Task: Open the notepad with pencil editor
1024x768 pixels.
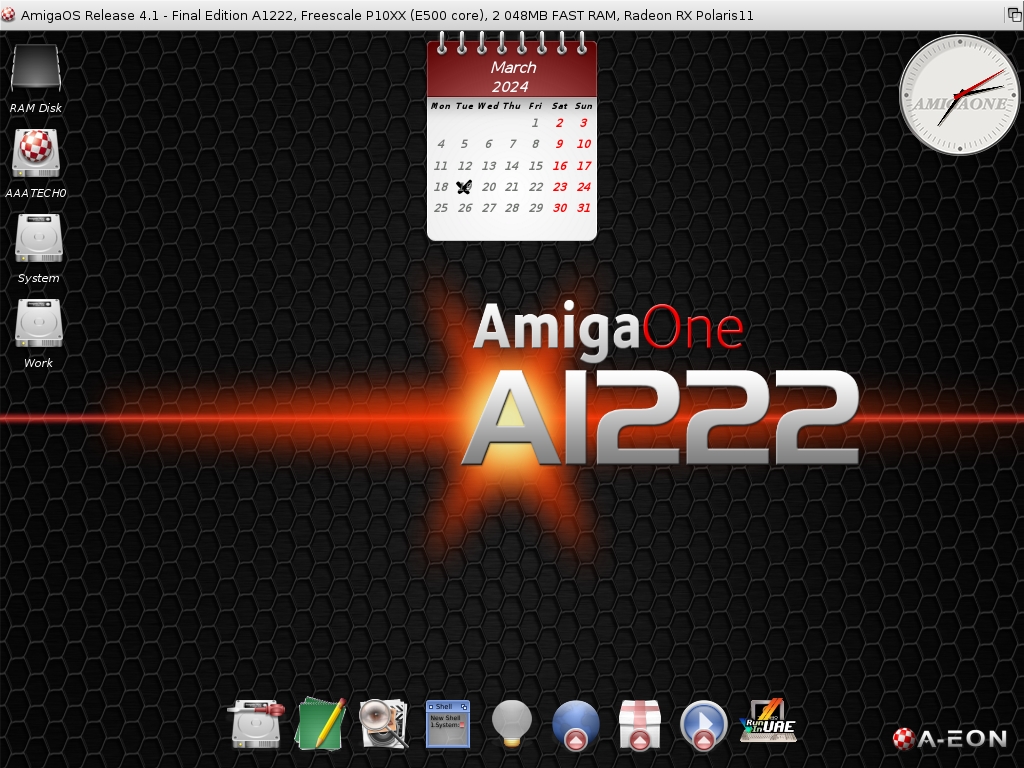Action: tap(321, 724)
